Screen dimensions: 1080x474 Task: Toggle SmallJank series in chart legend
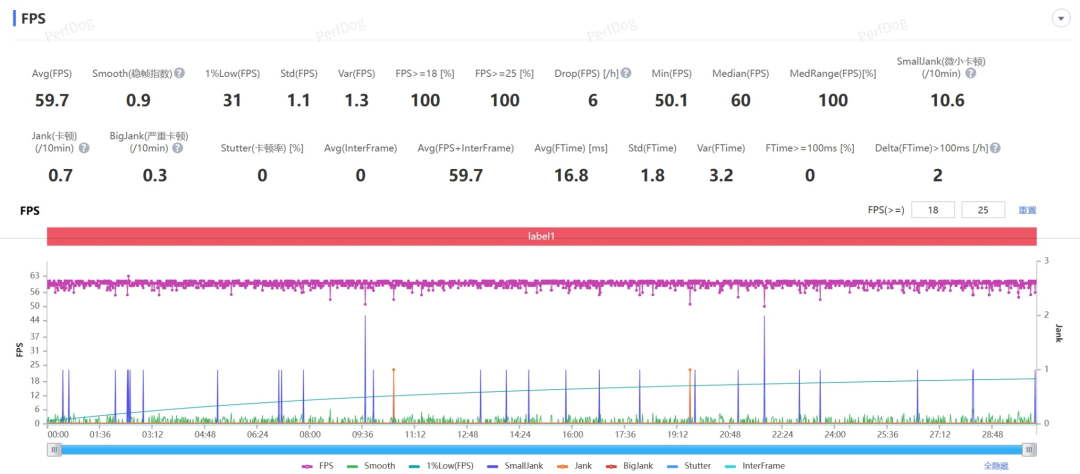(x=515, y=466)
